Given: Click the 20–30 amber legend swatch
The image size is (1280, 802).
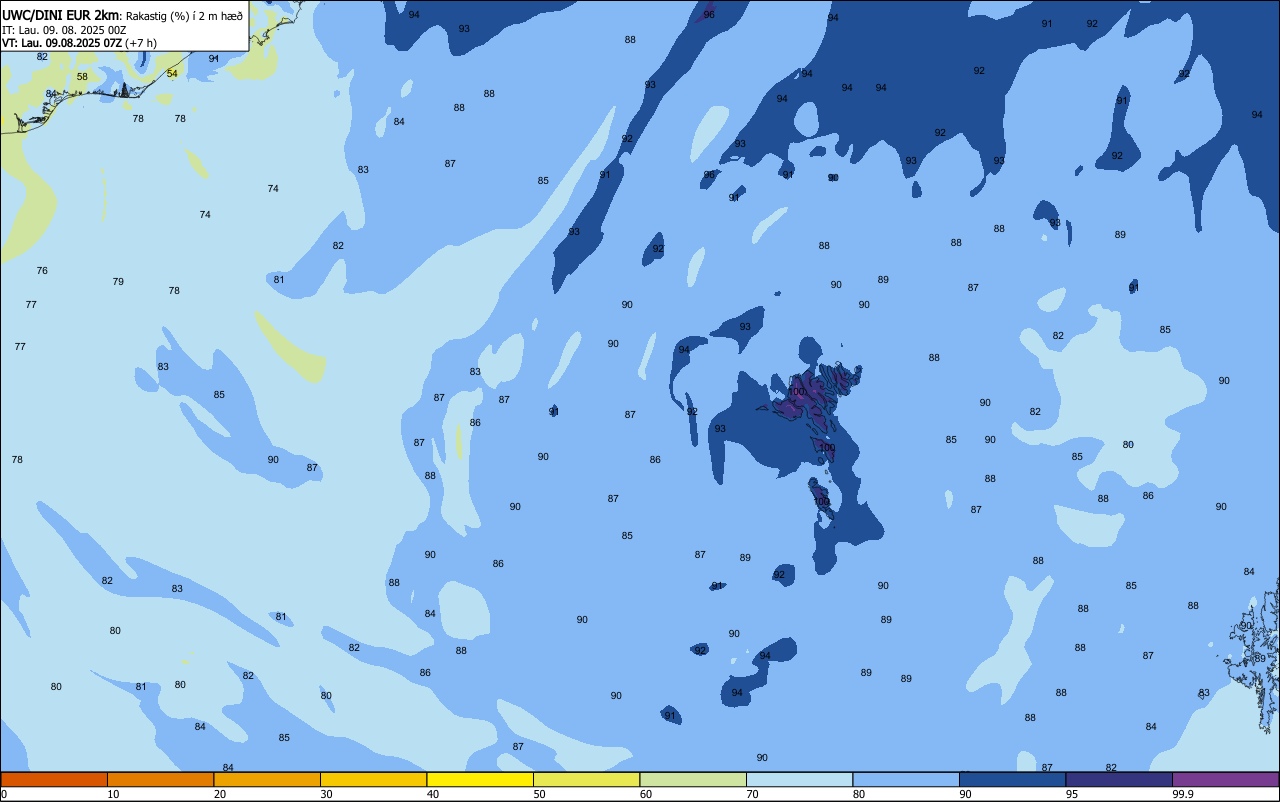Looking at the screenshot, I should pos(267,779).
